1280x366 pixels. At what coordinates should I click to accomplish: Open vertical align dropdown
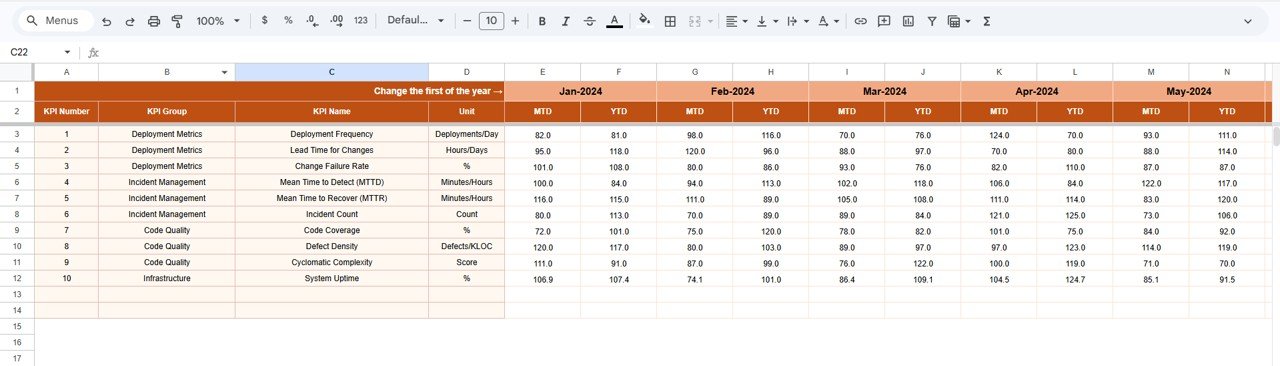[x=768, y=21]
